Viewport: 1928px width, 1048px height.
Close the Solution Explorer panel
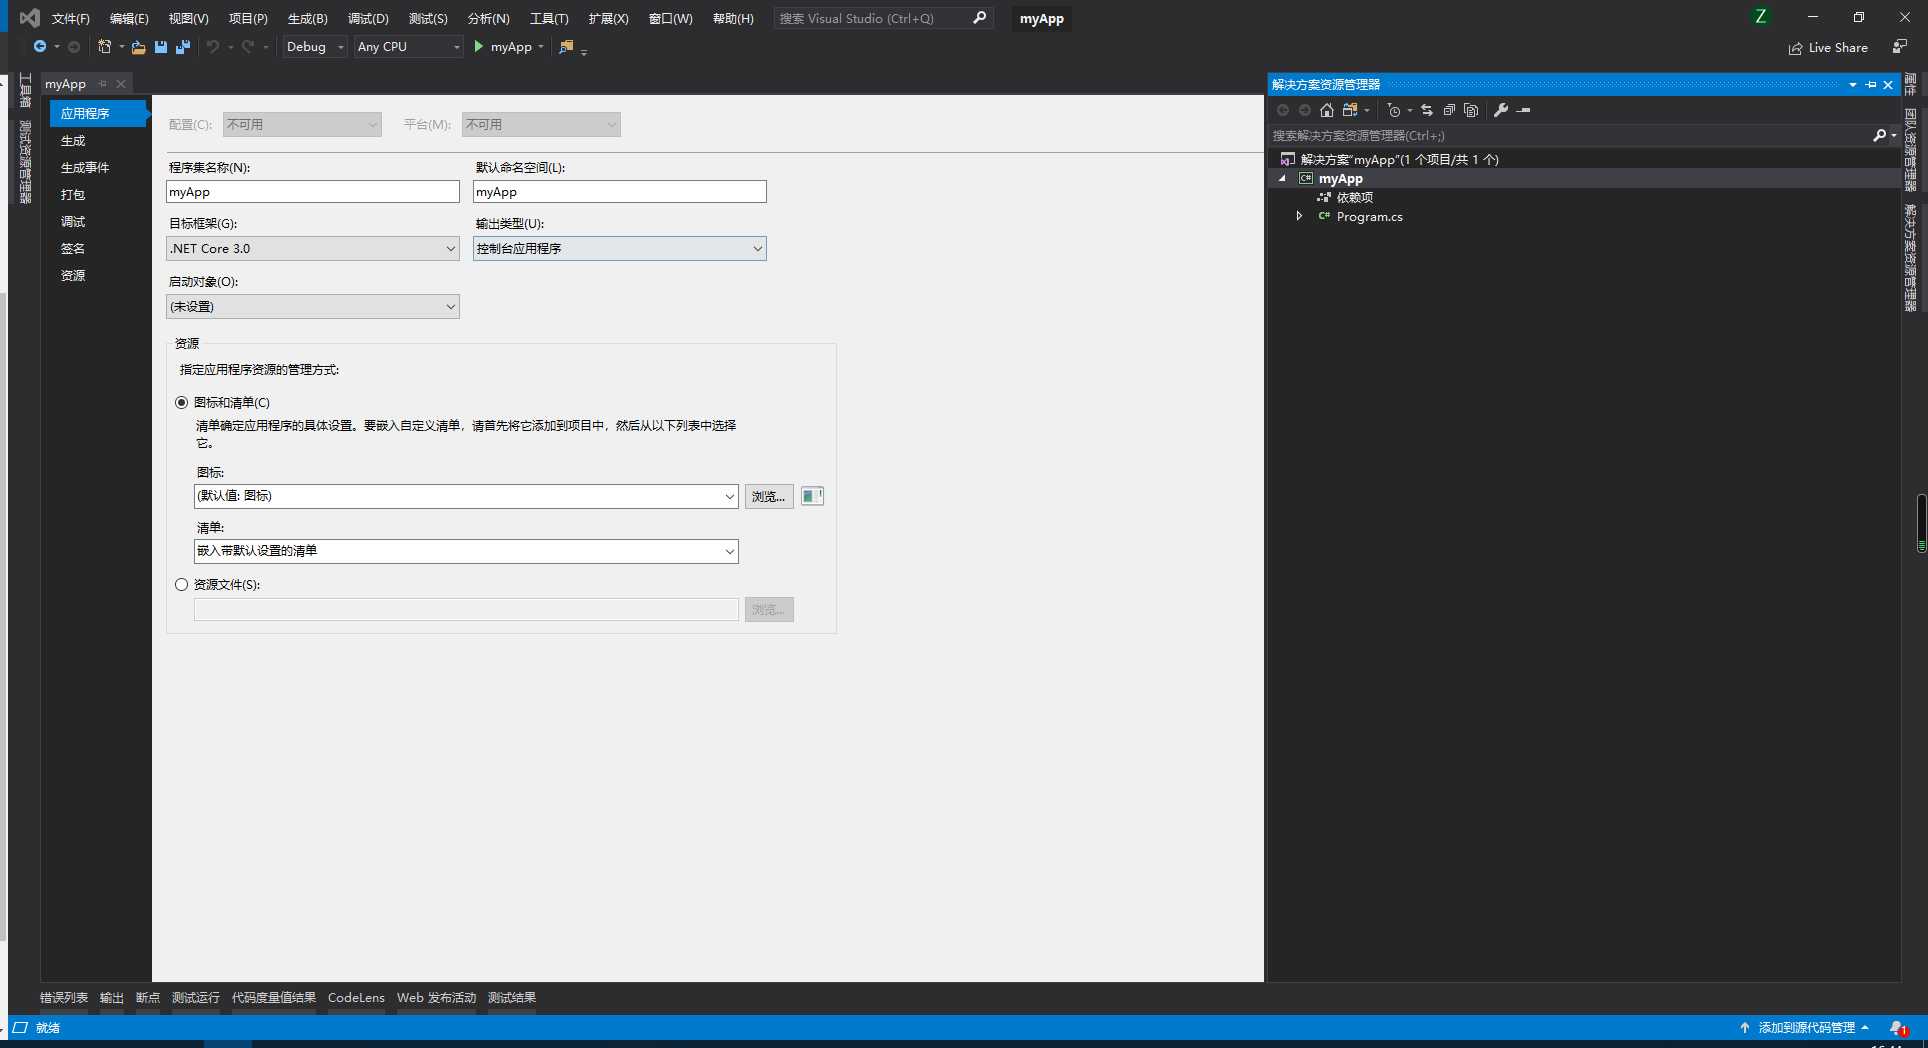(x=1888, y=85)
